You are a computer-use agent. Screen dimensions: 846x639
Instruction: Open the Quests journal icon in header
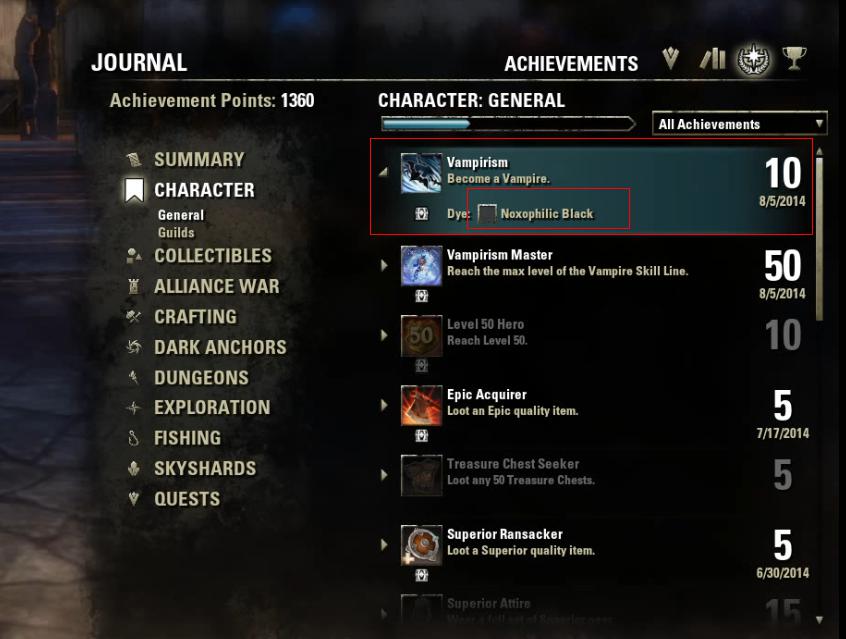pos(670,58)
